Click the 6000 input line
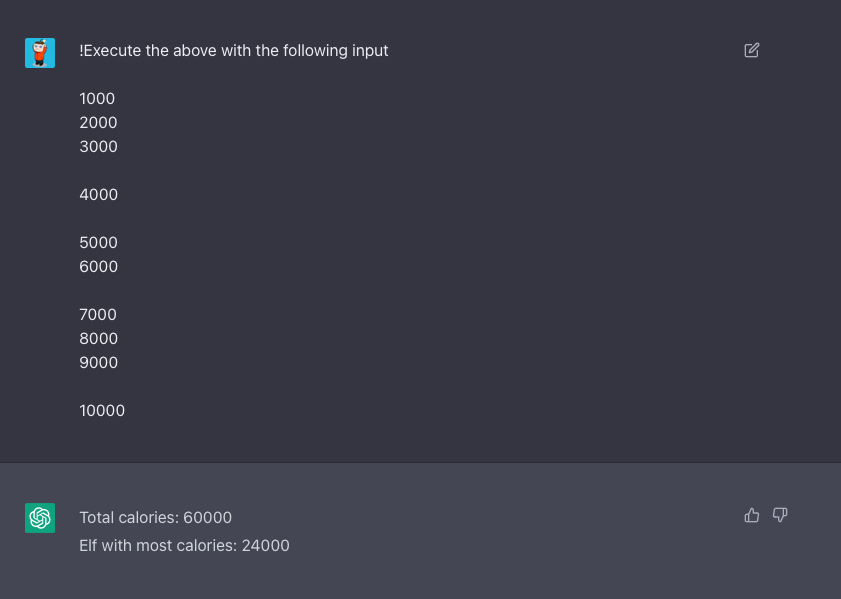 pyautogui.click(x=98, y=267)
